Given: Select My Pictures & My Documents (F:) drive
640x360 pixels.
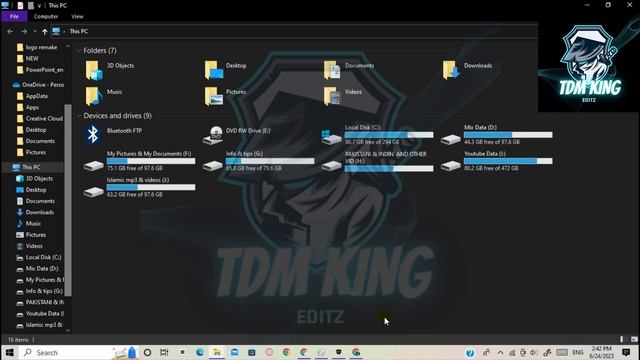Looking at the screenshot, I should [139, 161].
